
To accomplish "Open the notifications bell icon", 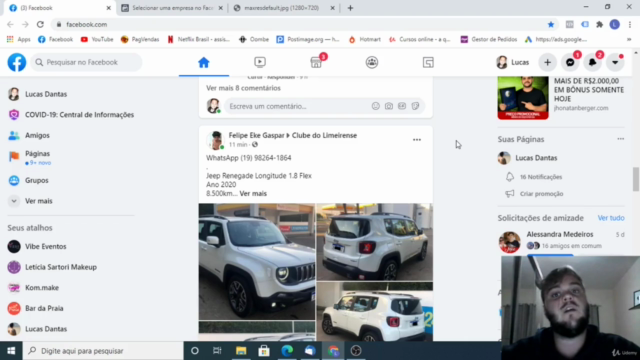I will (x=592, y=62).
